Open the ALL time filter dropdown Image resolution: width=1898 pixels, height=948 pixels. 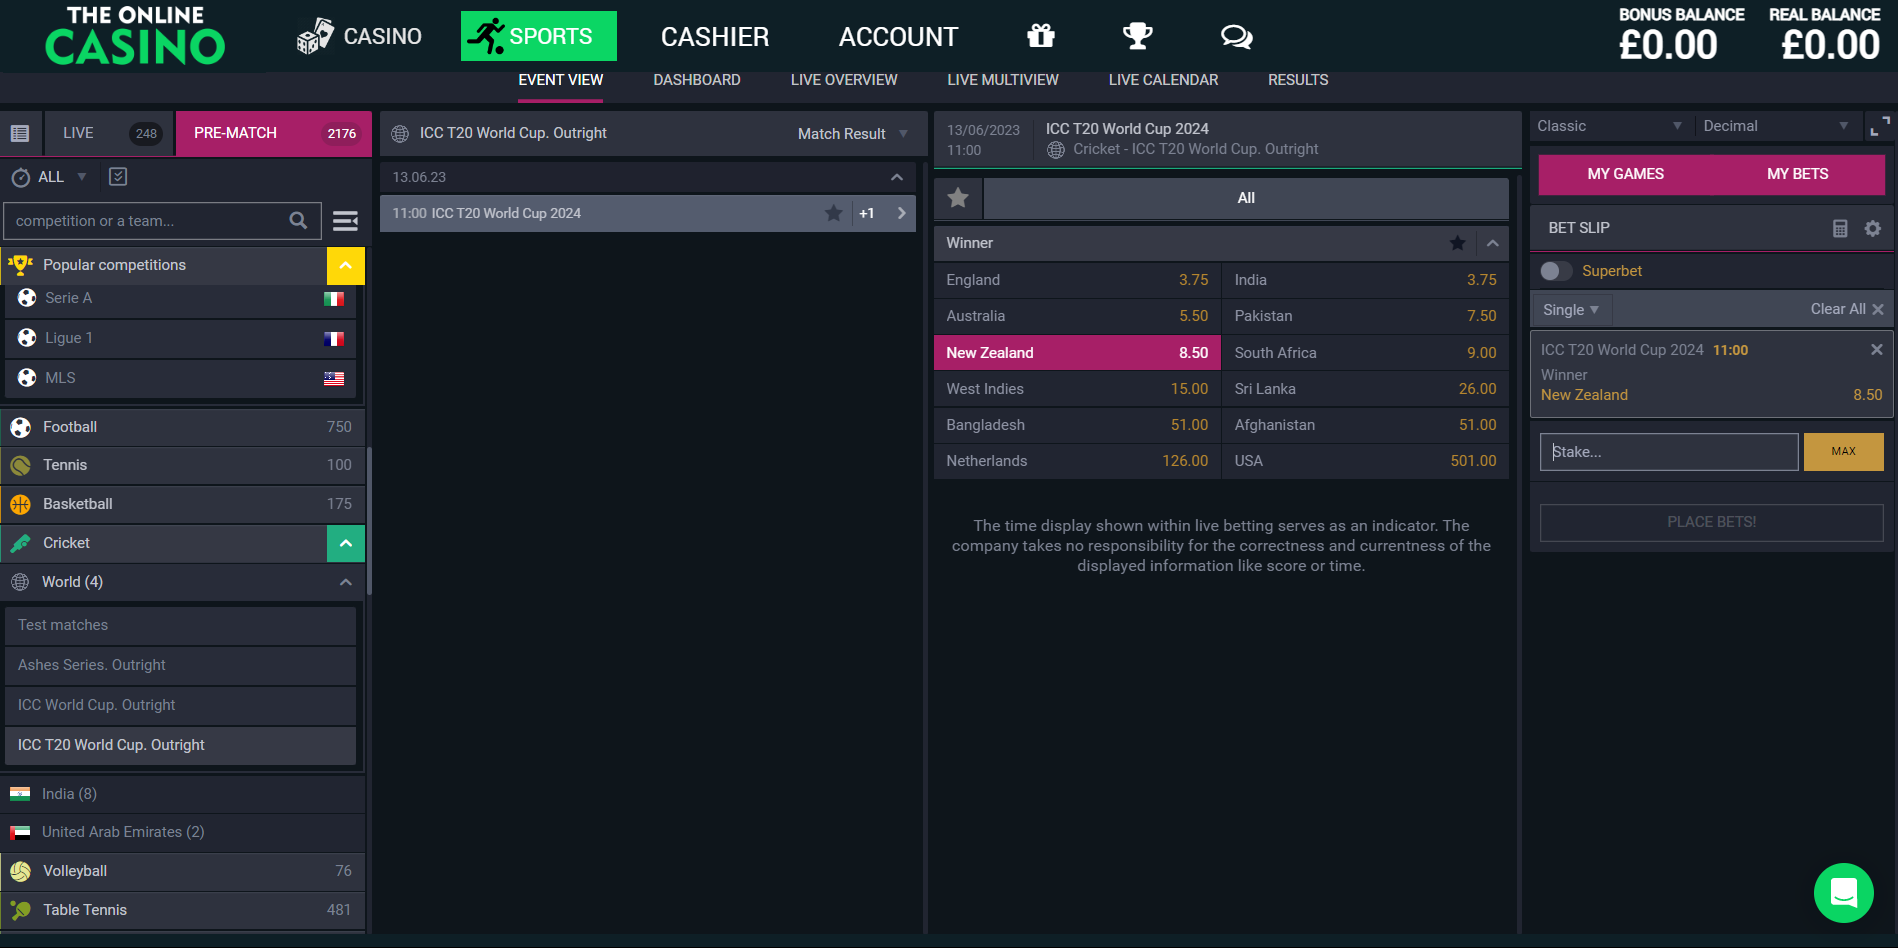pyautogui.click(x=50, y=177)
